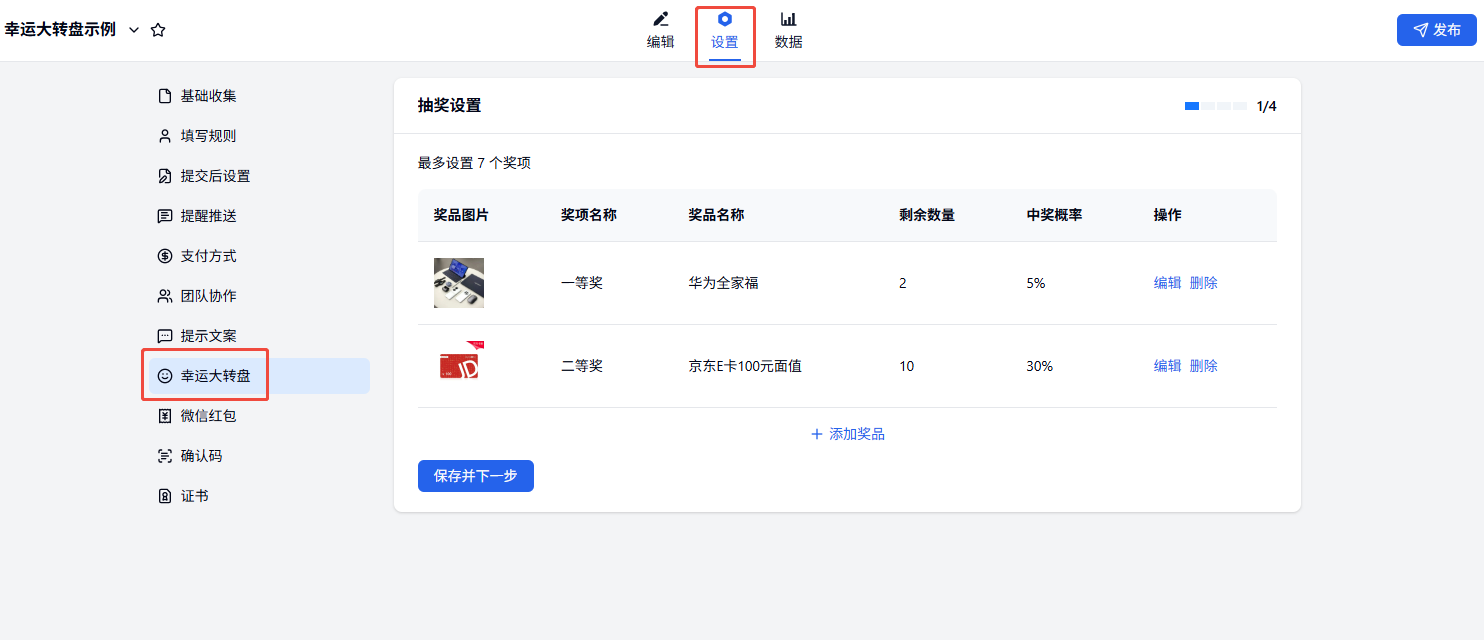Select 填写规则 sidebar item
The height and width of the screenshot is (640, 1484).
[x=208, y=136]
